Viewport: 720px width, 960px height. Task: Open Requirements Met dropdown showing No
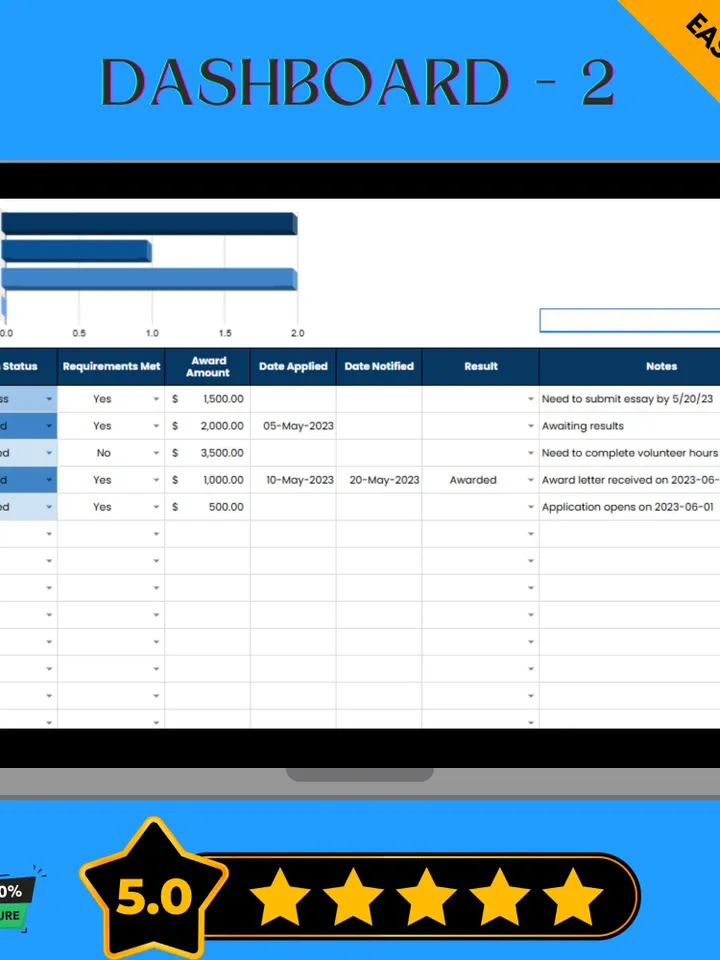[x=156, y=453]
